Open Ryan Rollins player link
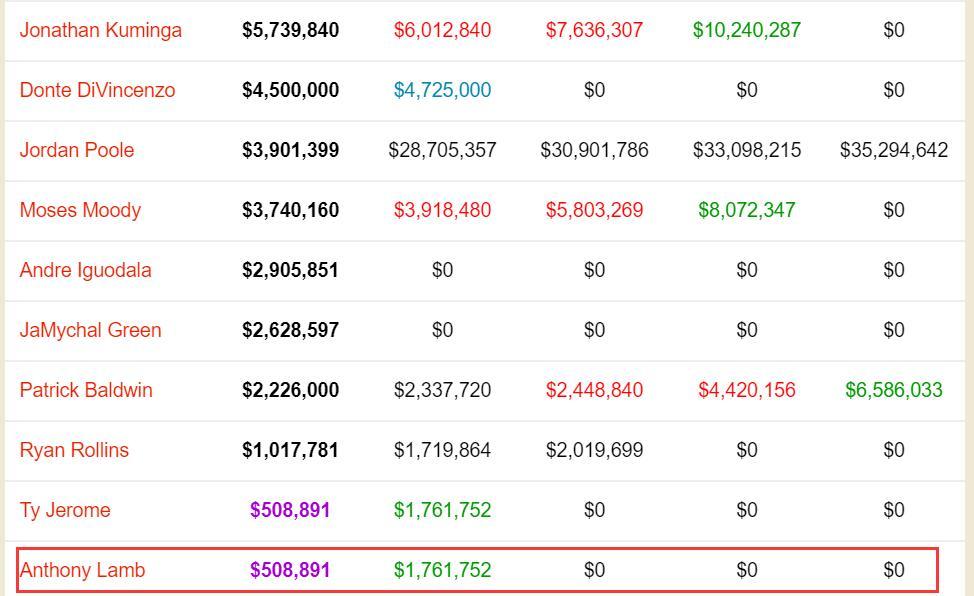The image size is (974, 596). [75, 450]
